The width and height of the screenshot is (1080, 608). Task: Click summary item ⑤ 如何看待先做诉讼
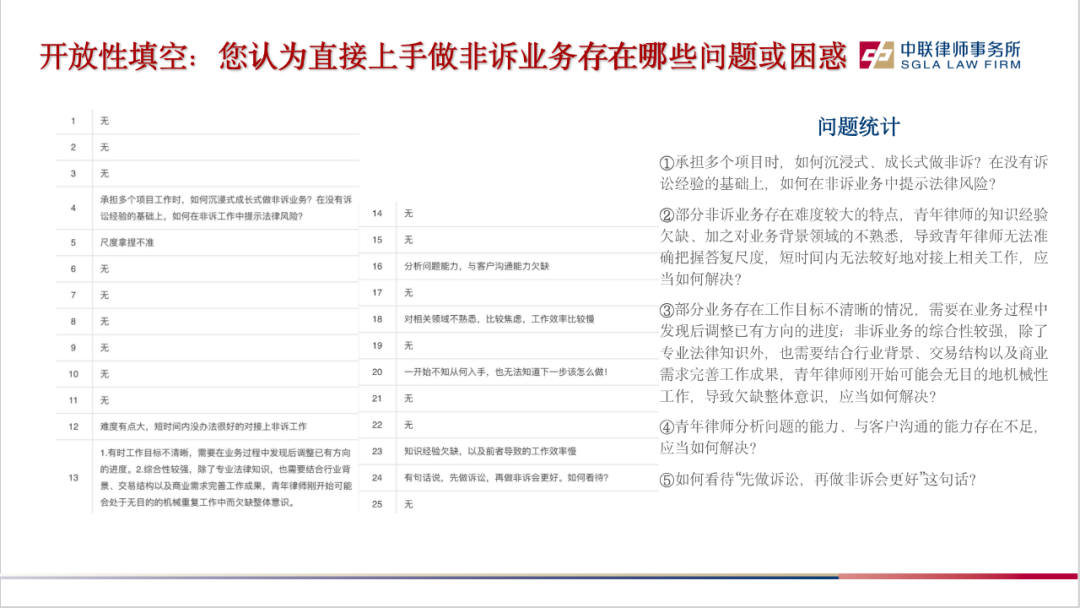(x=818, y=479)
